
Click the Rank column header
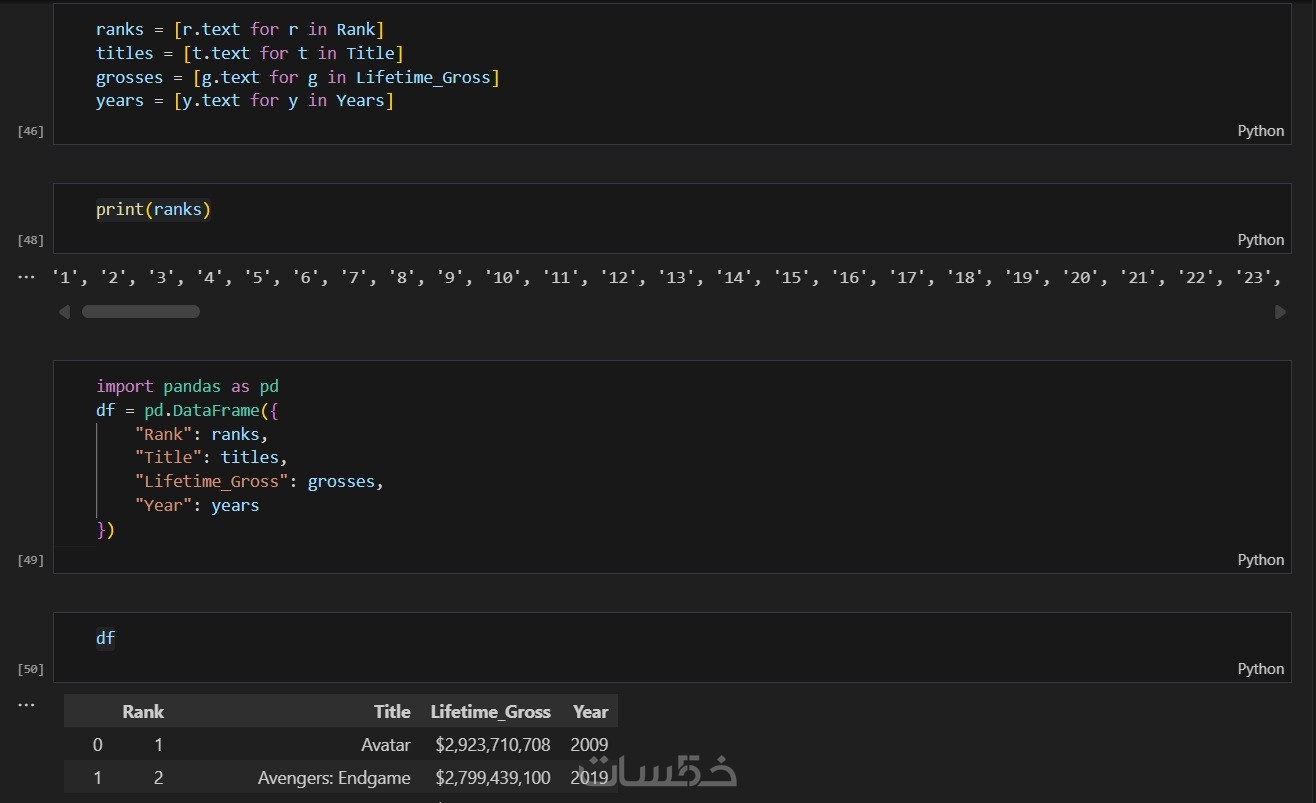(143, 712)
